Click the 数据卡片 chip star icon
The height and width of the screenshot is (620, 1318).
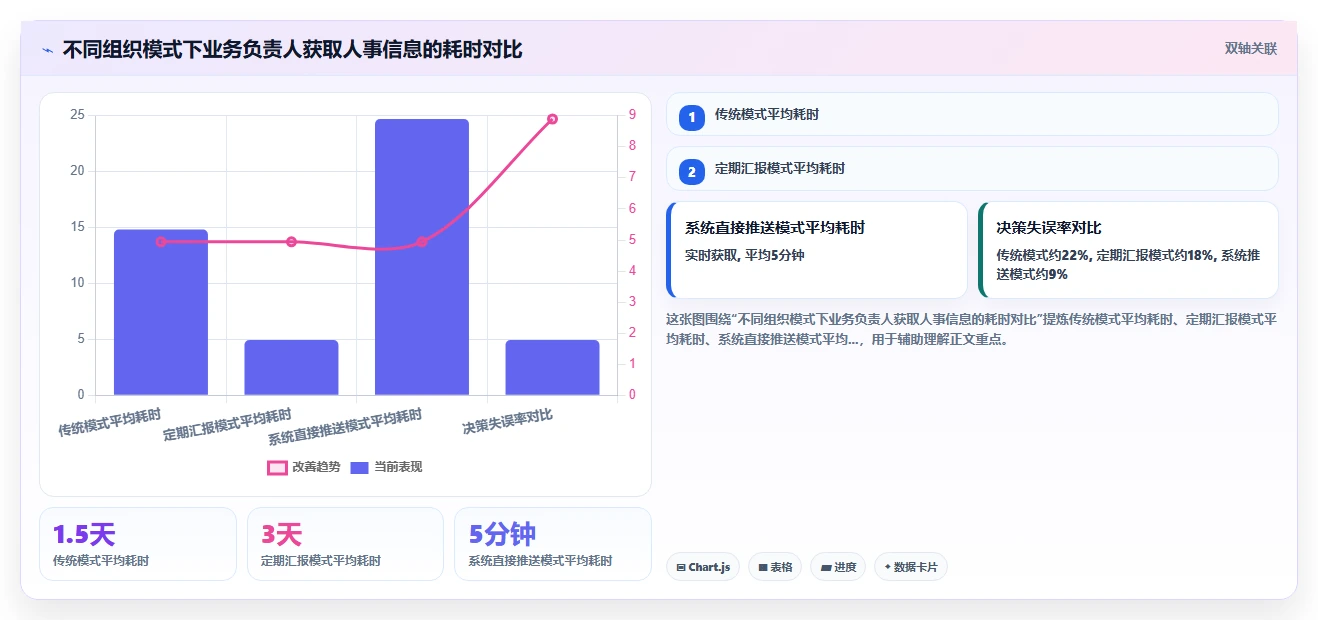pyautogui.click(x=887, y=567)
